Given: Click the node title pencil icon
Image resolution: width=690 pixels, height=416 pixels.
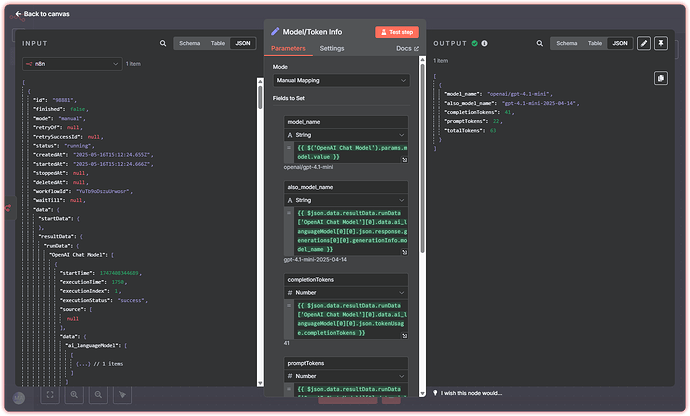Looking at the screenshot, I should click(x=275, y=31).
